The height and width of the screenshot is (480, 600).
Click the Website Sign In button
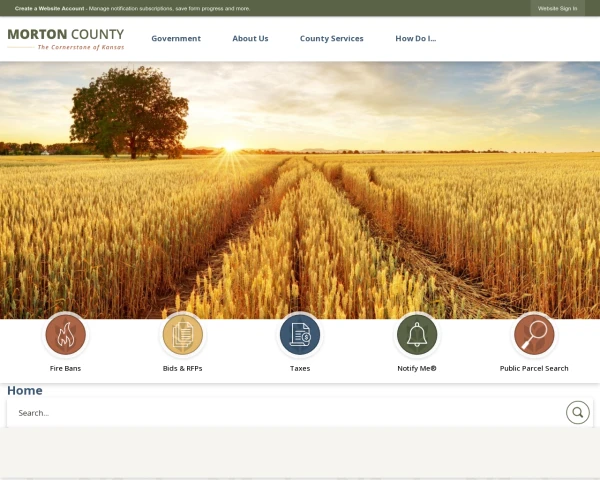coord(558,8)
